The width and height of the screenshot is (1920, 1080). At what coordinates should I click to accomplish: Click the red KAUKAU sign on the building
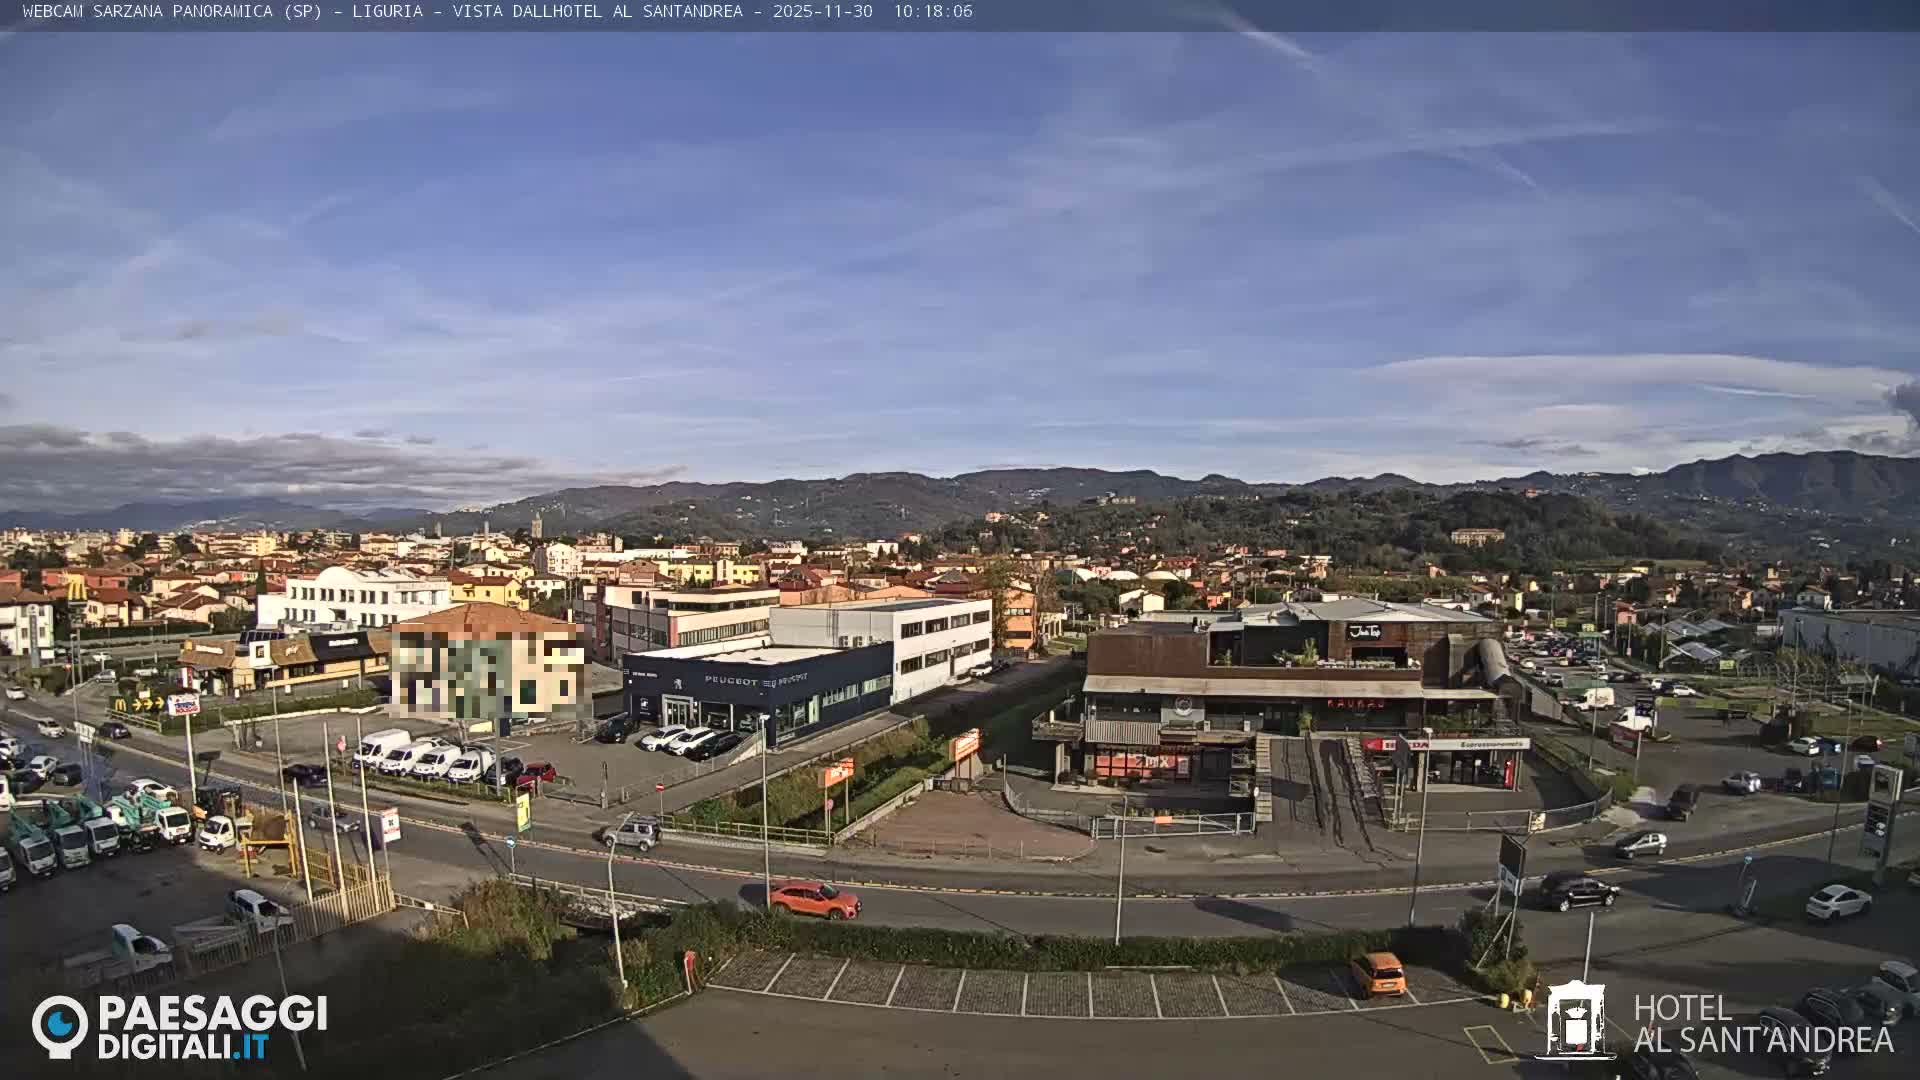(x=1355, y=703)
